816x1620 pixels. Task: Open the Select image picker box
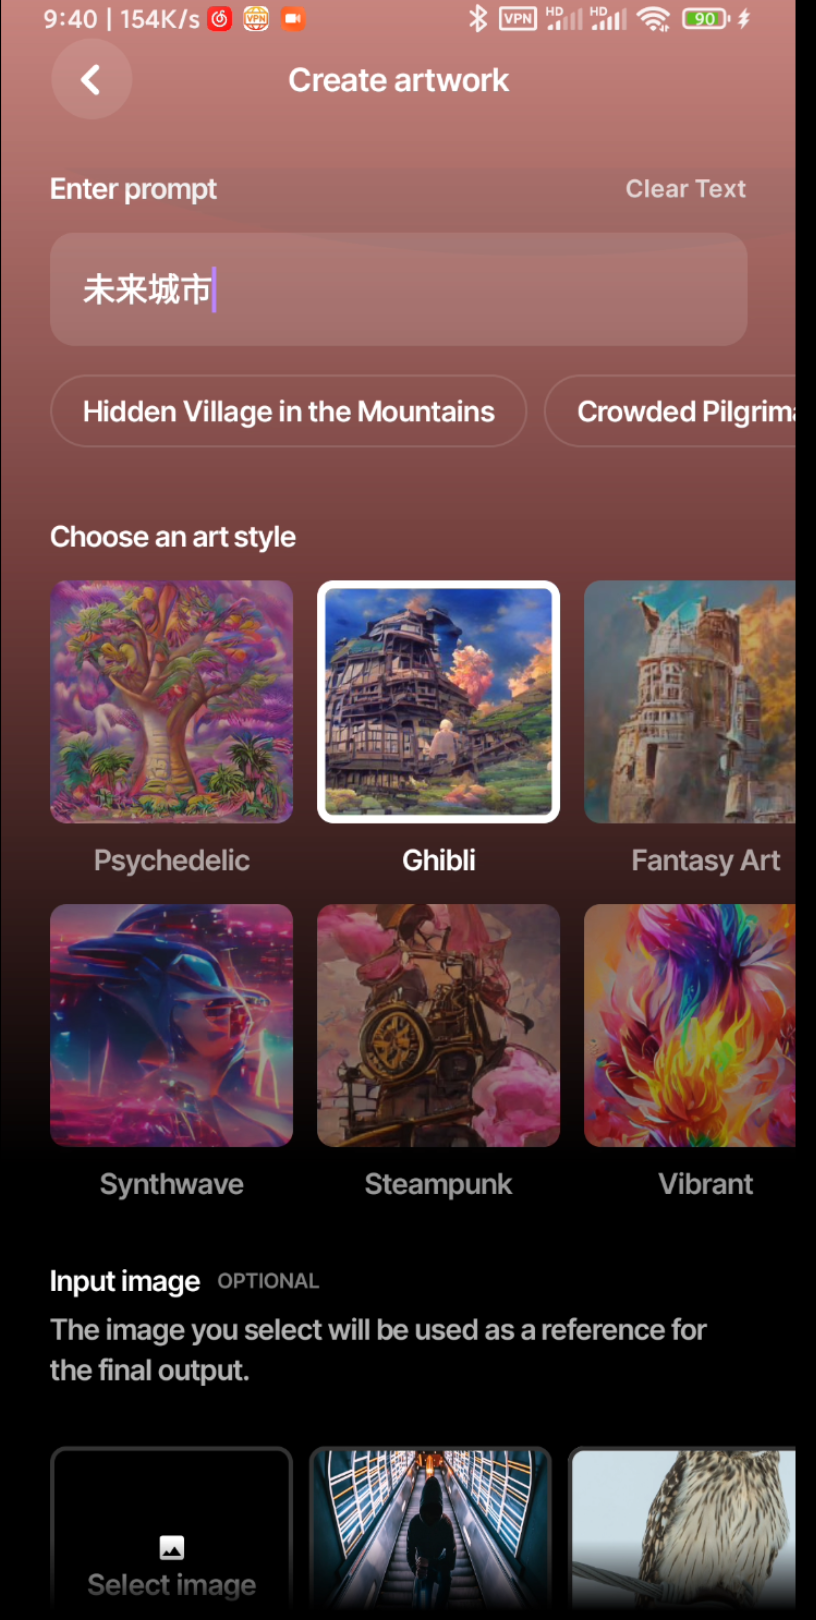(x=172, y=1532)
